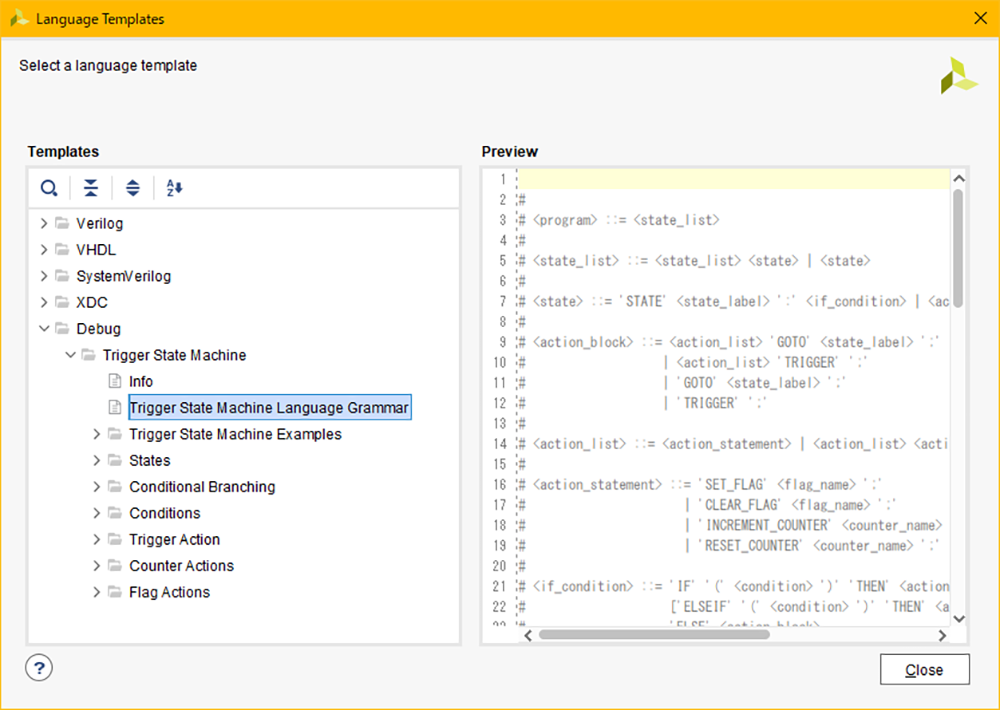This screenshot has width=1000, height=710.
Task: Click the States folder icon
Action: pos(115,460)
